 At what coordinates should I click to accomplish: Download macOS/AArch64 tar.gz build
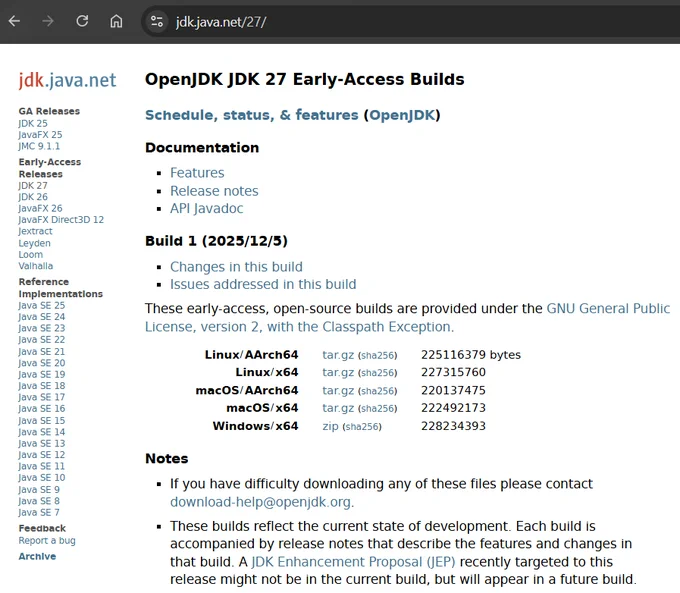tap(338, 391)
